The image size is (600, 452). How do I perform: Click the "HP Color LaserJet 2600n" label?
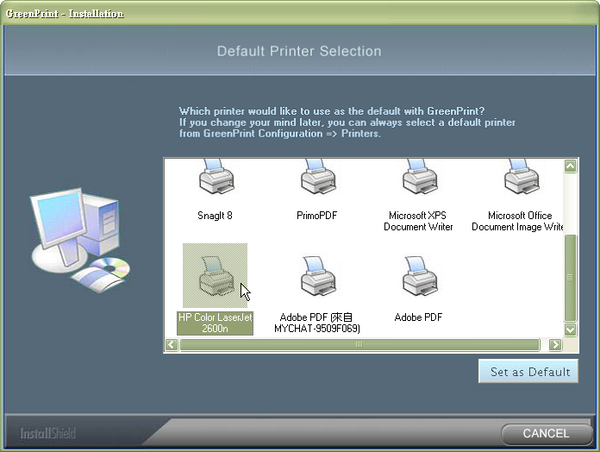click(215, 323)
